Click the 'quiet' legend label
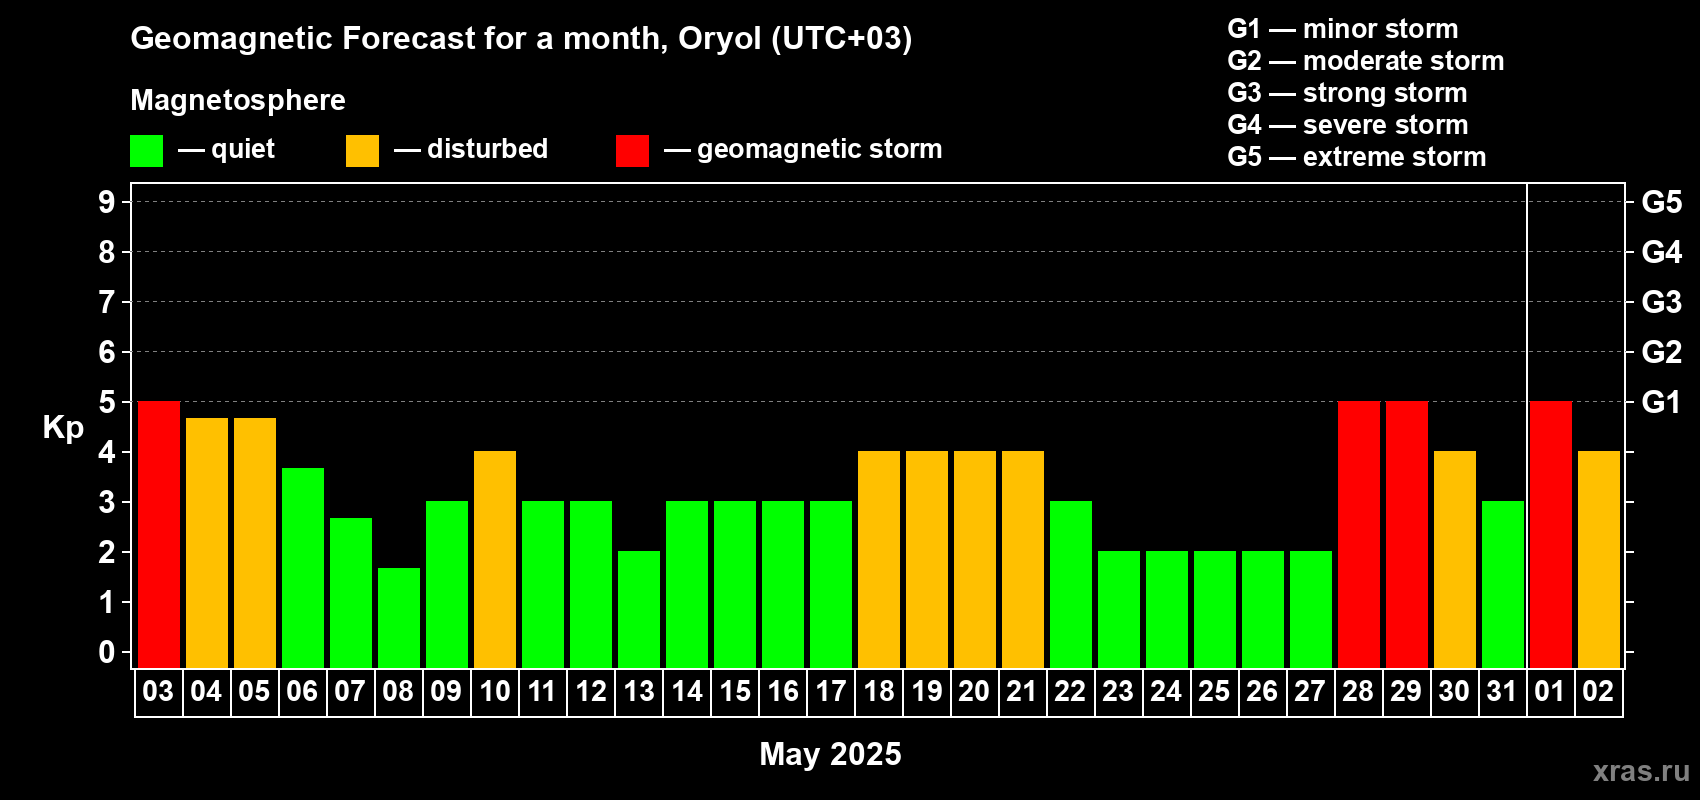 (x=243, y=150)
